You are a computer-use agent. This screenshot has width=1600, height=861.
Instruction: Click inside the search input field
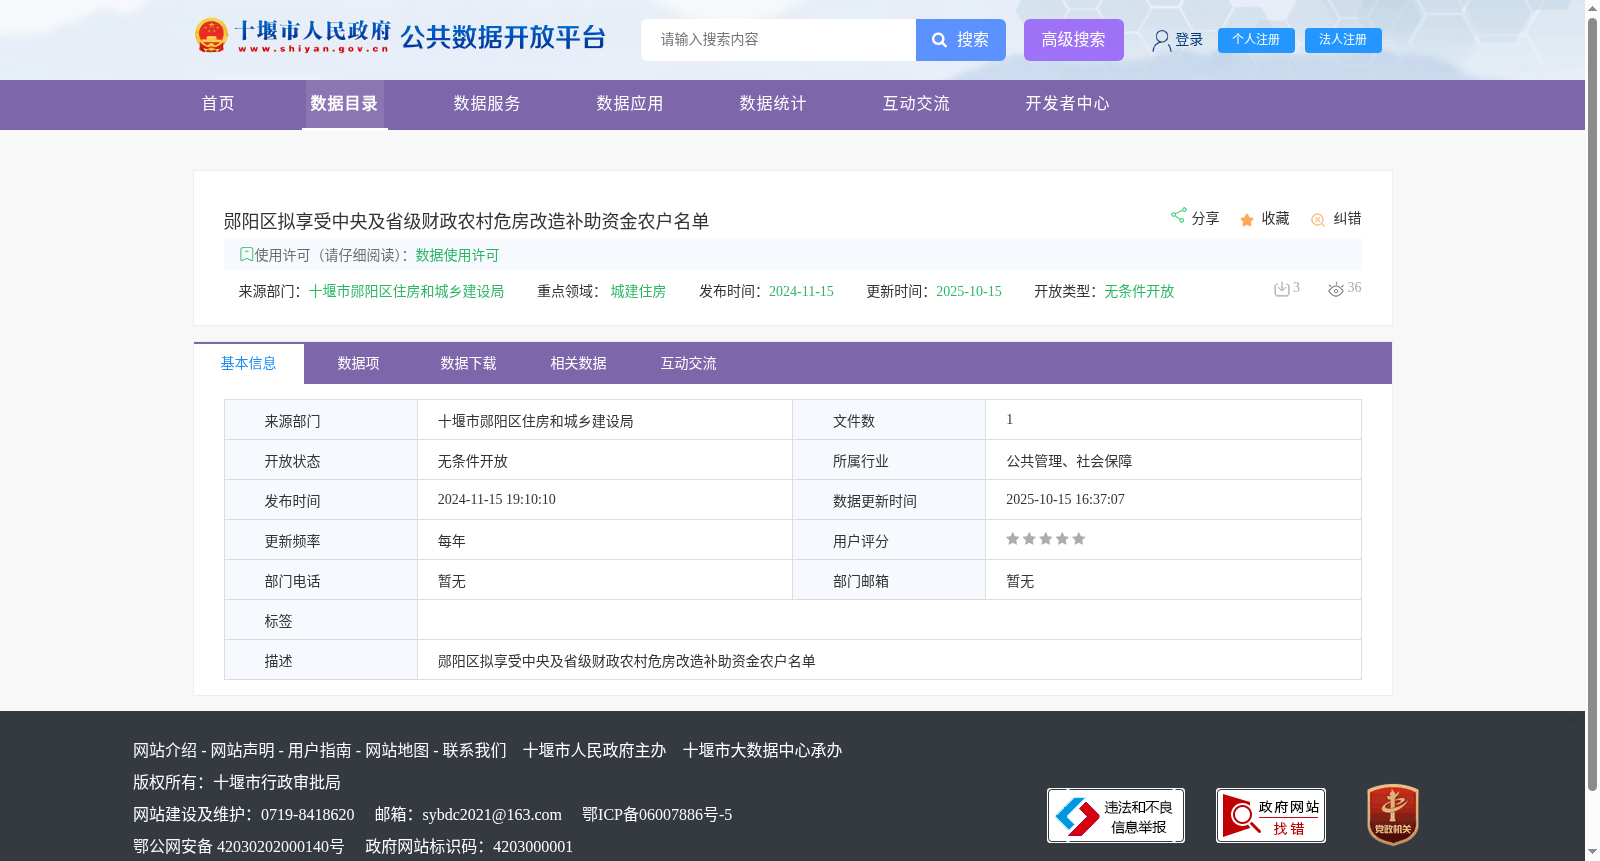[779, 40]
